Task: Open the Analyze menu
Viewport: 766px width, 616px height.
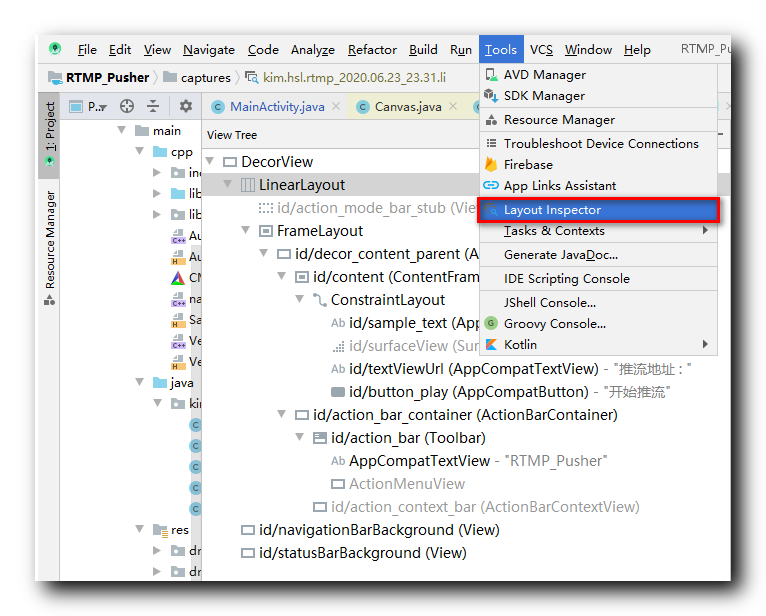Action: pos(313,50)
